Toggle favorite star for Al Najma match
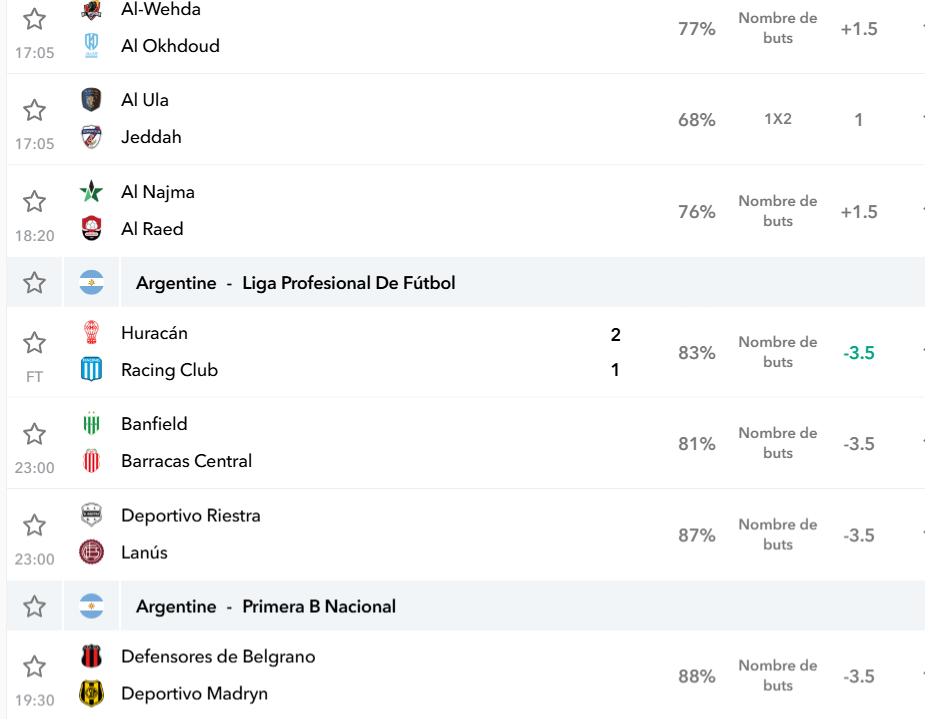The image size is (925, 719). pyautogui.click(x=34, y=202)
